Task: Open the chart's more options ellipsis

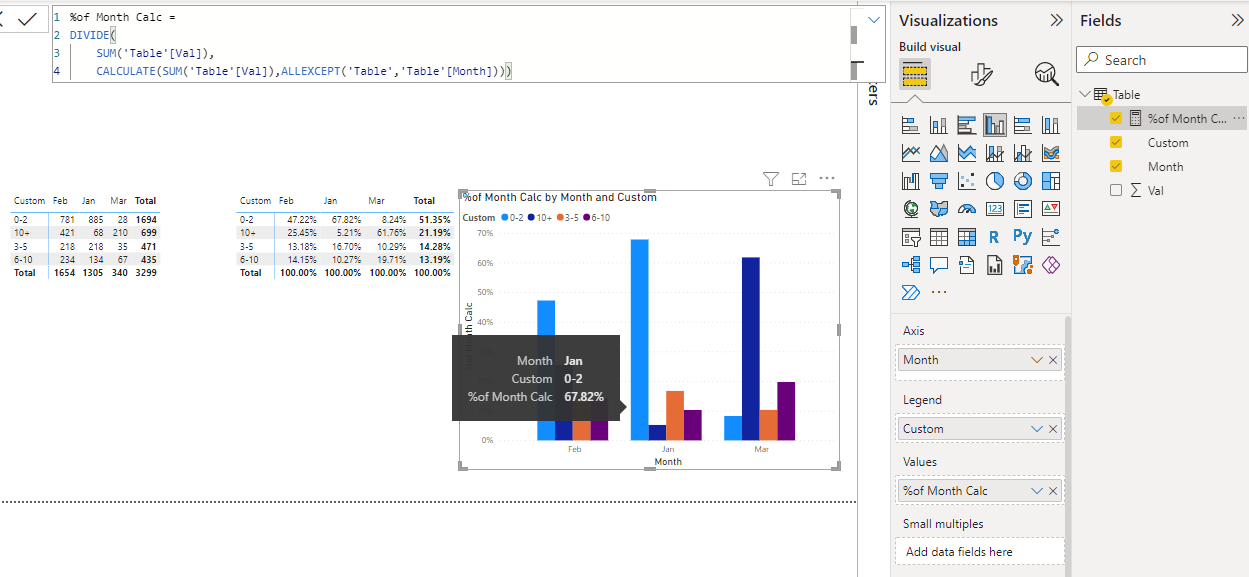Action: (x=826, y=179)
